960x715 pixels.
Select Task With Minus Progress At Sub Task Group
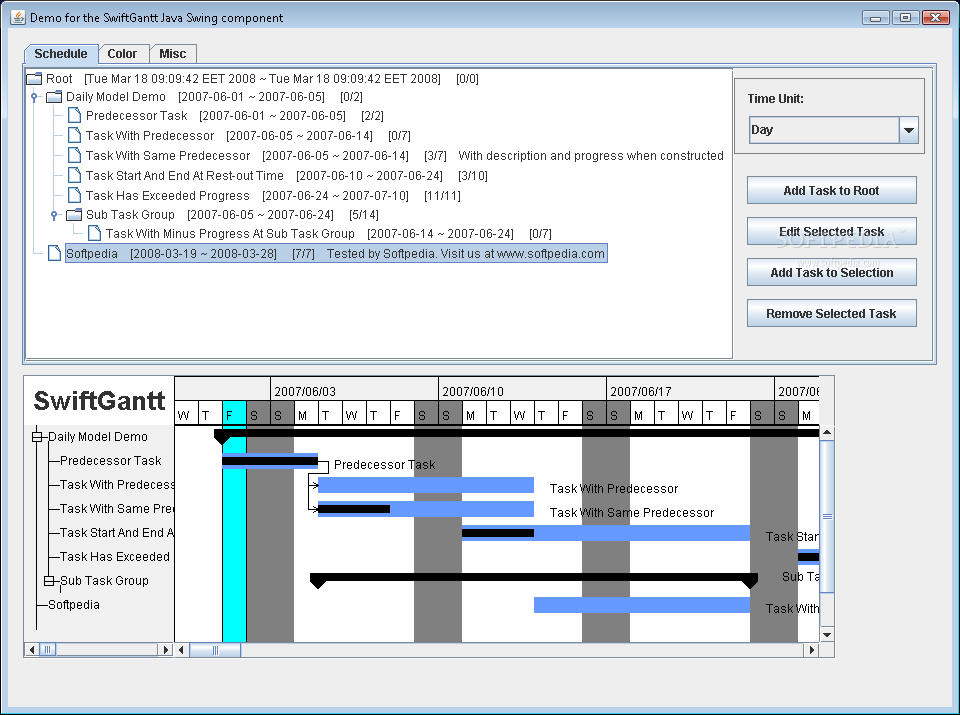(329, 233)
